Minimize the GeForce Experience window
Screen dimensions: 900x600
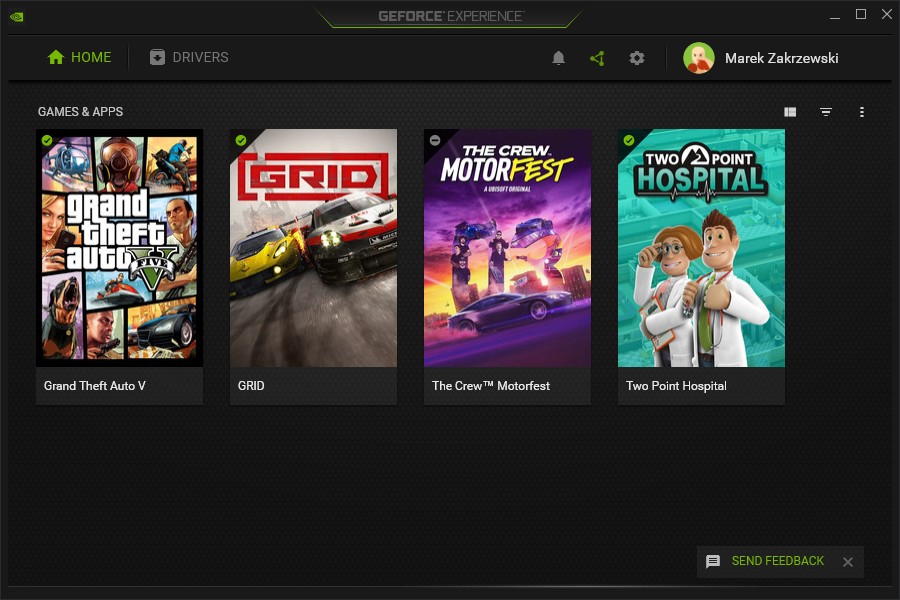pos(835,16)
